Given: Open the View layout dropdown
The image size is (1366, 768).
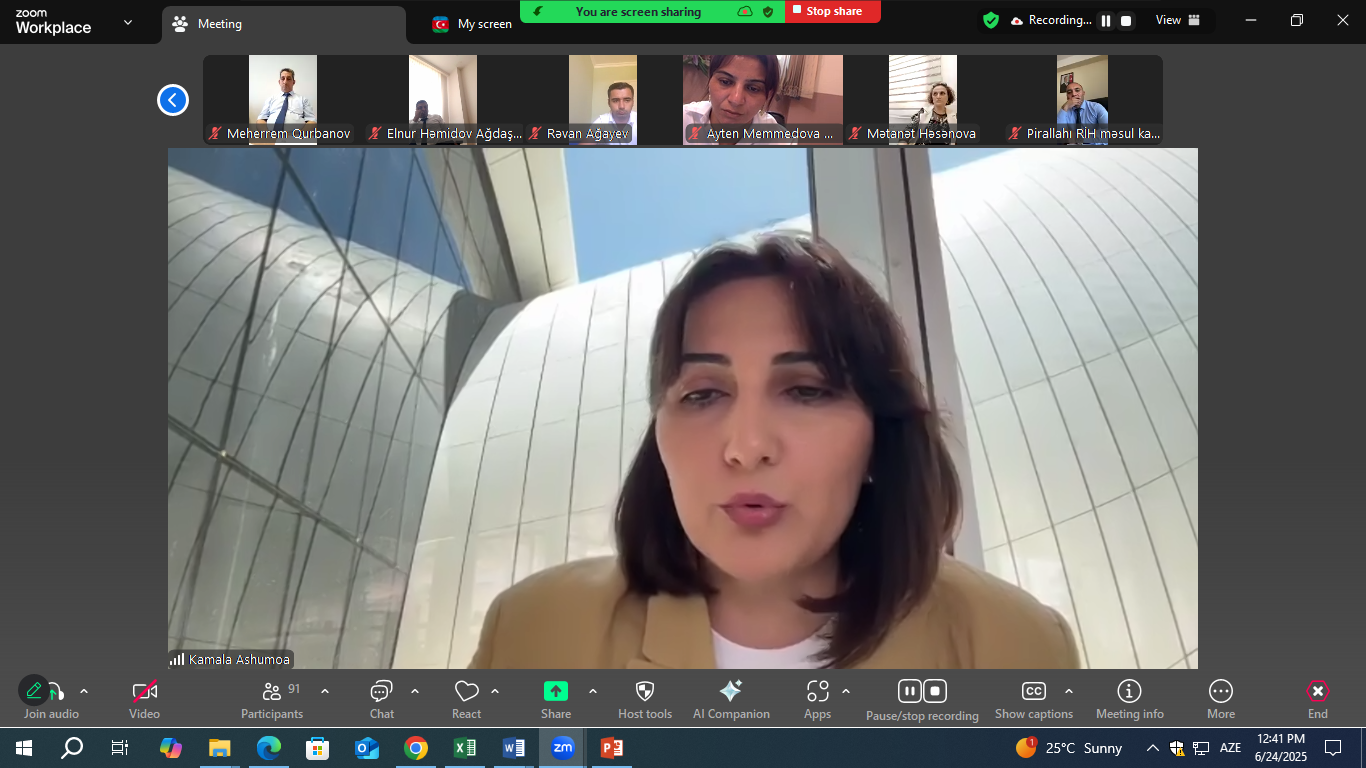Looking at the screenshot, I should 1178,20.
